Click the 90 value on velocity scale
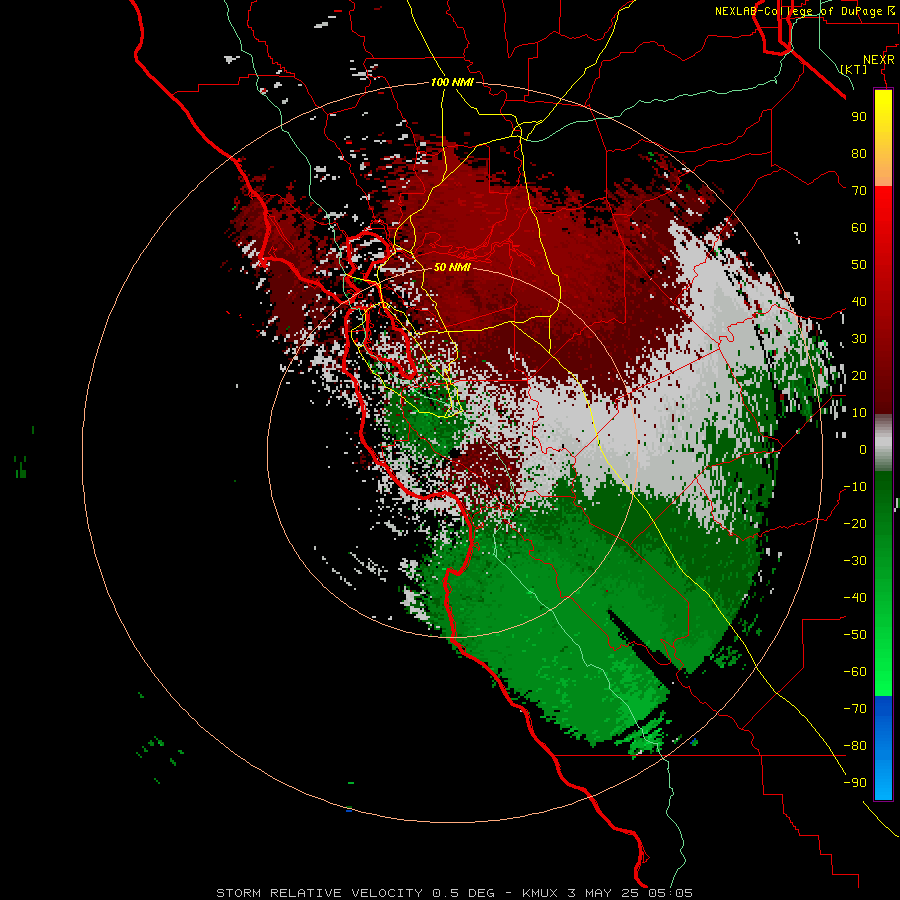This screenshot has width=900, height=900. click(x=859, y=117)
